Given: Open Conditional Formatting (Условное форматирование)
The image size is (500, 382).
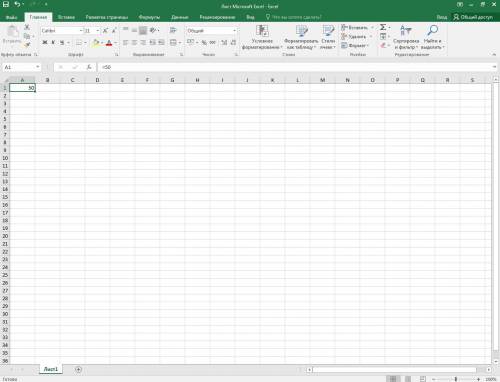Looking at the screenshot, I should 262,37.
